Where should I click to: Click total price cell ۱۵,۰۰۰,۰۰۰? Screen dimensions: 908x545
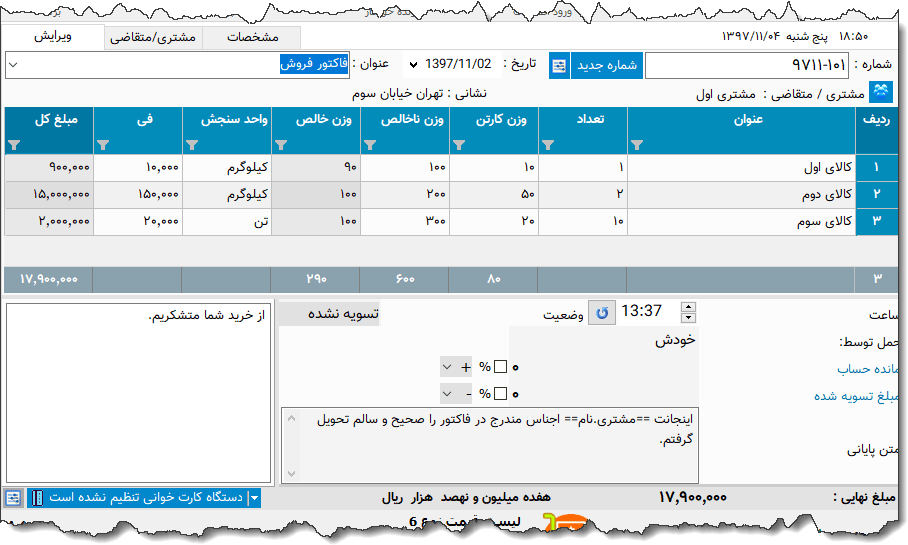coord(49,195)
